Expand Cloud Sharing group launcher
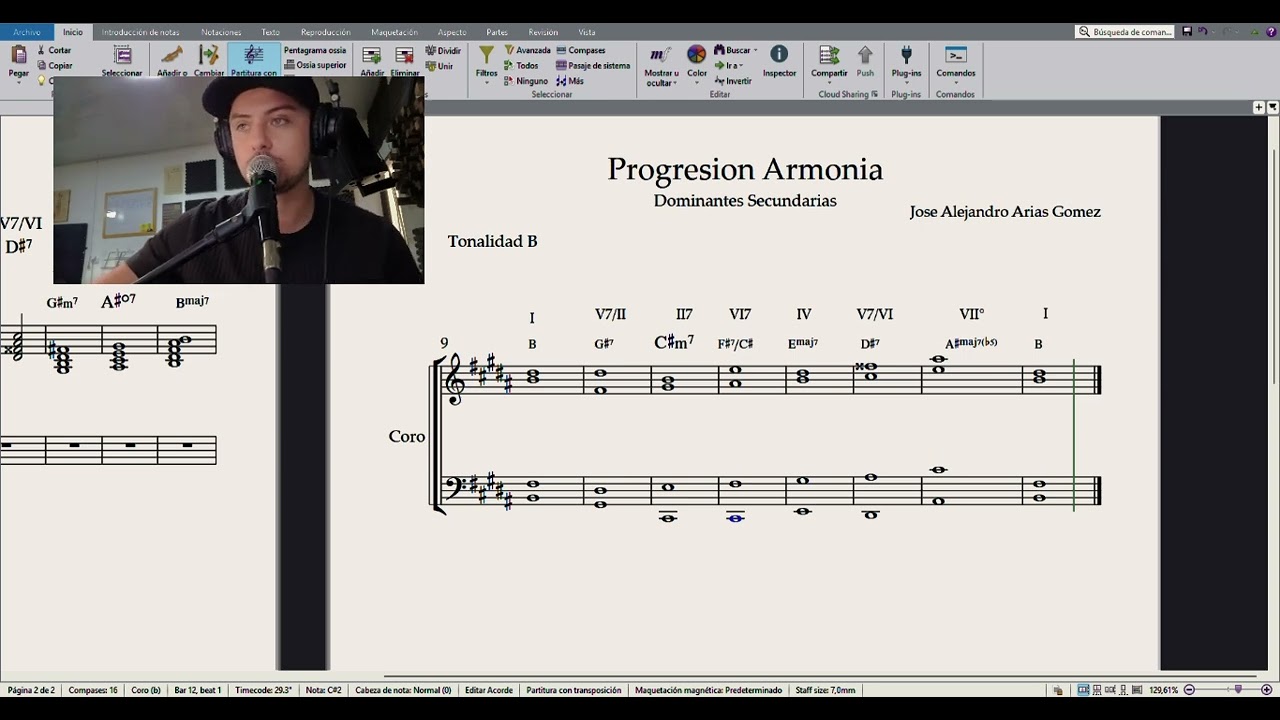Screen dimensions: 1280x720 874,95
